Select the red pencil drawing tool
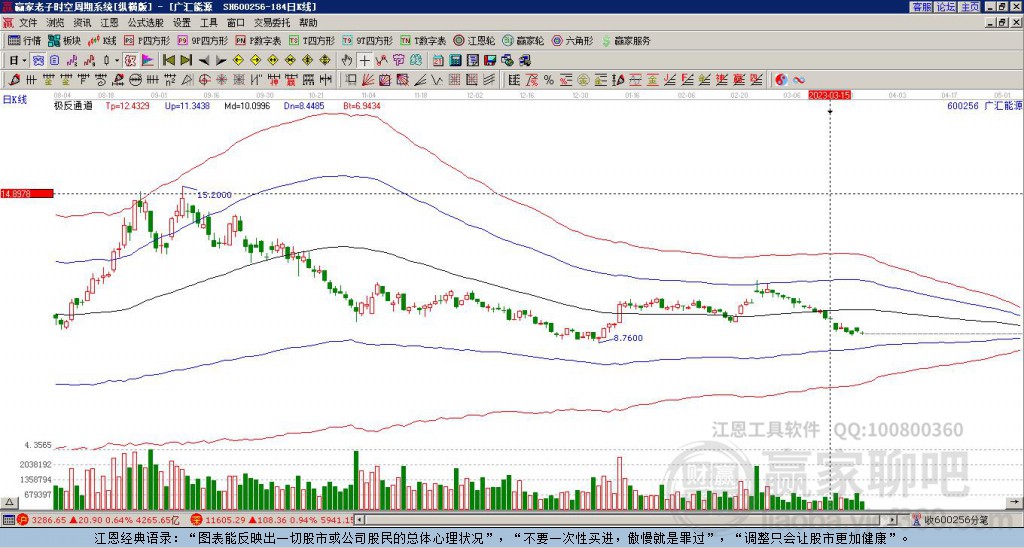1024x548 pixels. (14, 80)
